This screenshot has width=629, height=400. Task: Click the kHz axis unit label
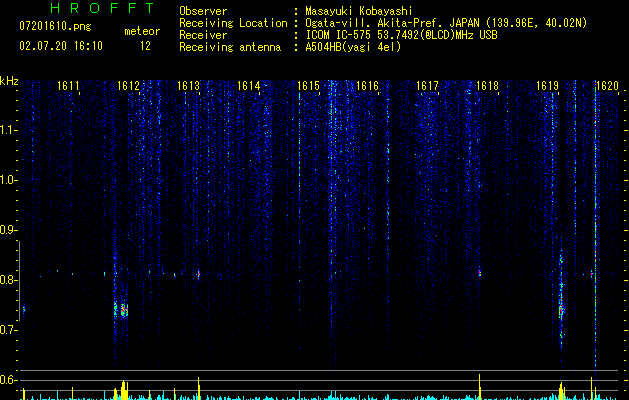[x=9, y=81]
